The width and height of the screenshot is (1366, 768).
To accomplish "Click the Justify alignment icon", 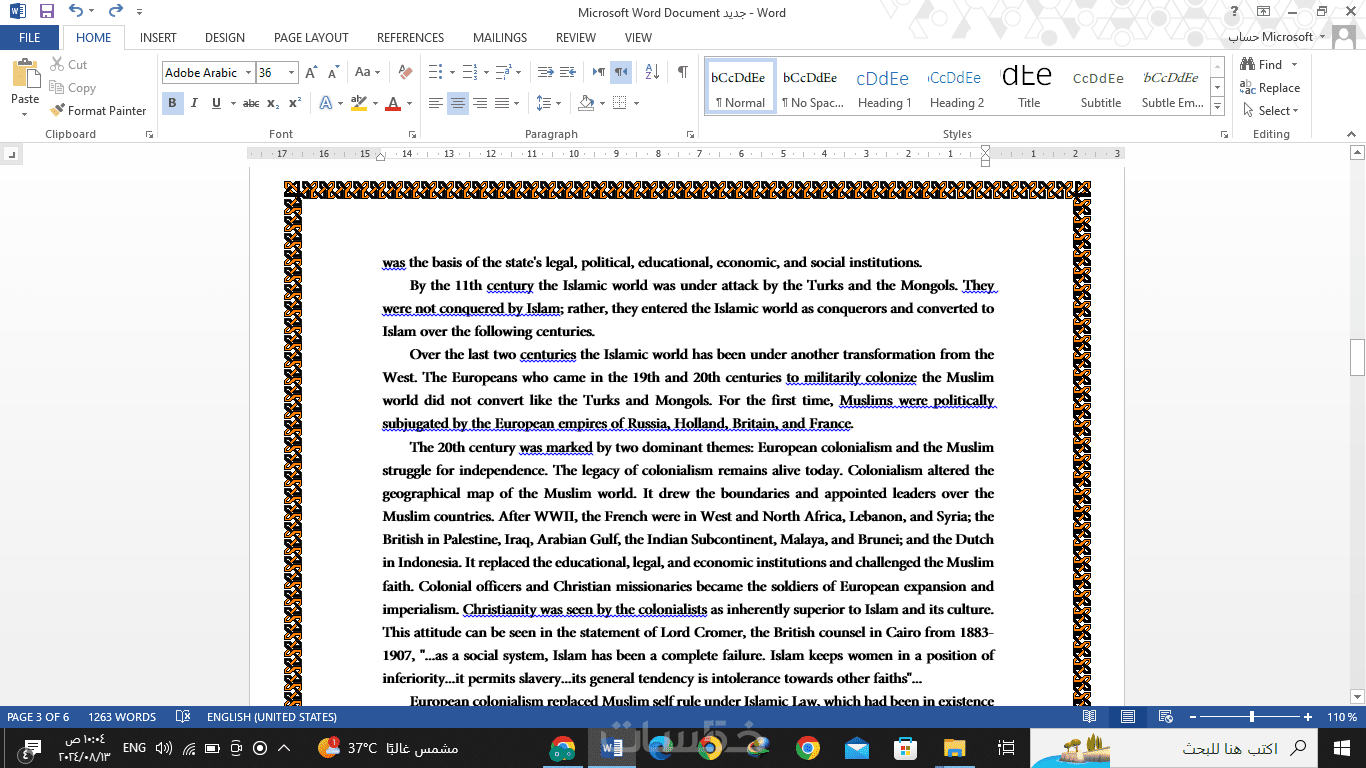I will tap(502, 103).
